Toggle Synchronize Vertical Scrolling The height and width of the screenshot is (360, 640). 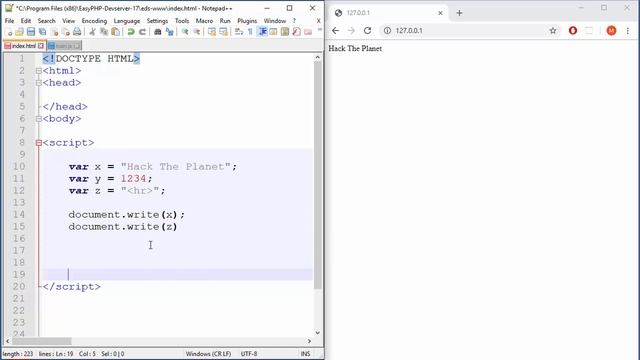click(x=211, y=32)
